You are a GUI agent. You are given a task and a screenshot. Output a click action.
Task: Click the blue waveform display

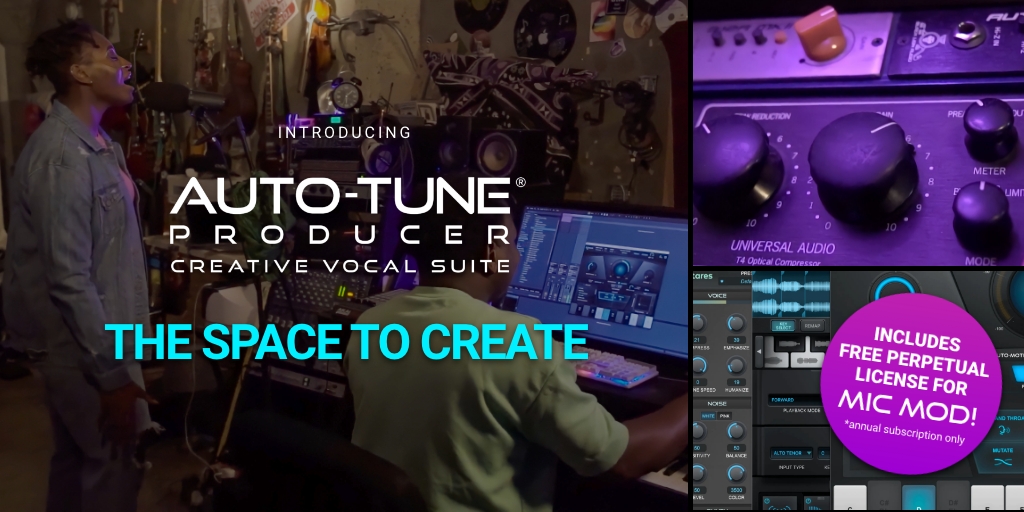click(x=792, y=294)
